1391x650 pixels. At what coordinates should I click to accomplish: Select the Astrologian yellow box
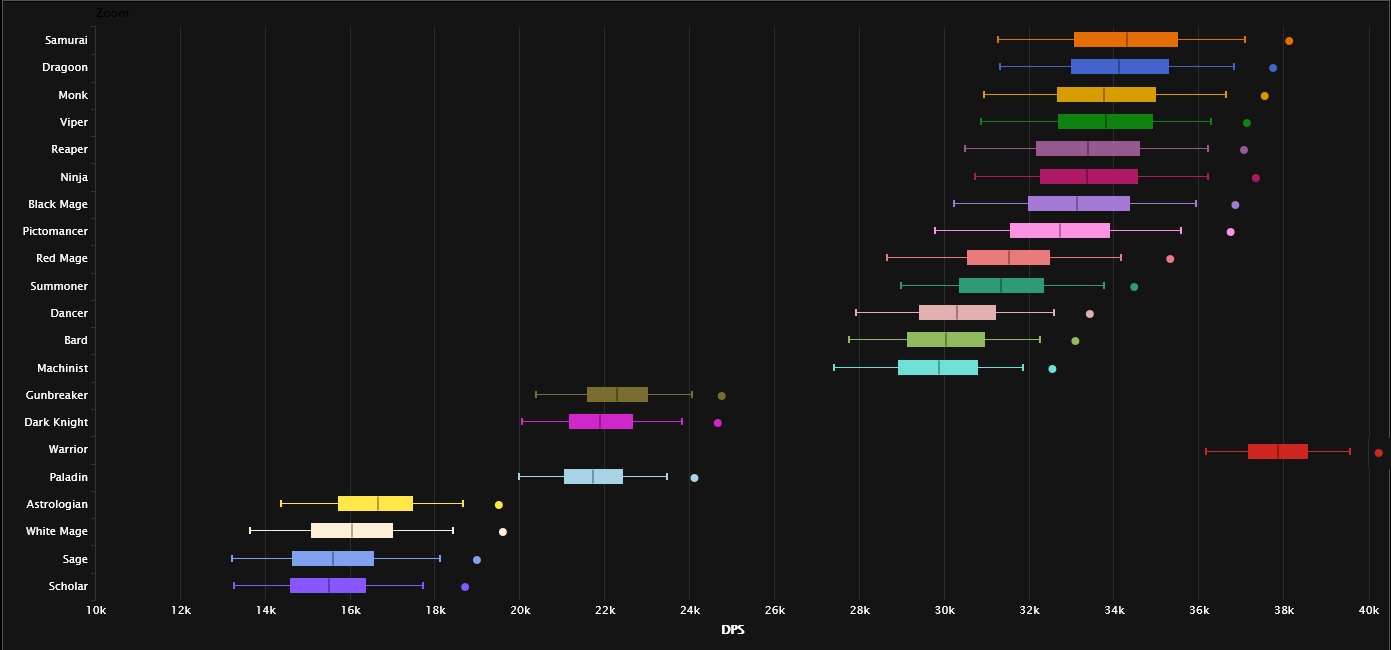pos(375,504)
